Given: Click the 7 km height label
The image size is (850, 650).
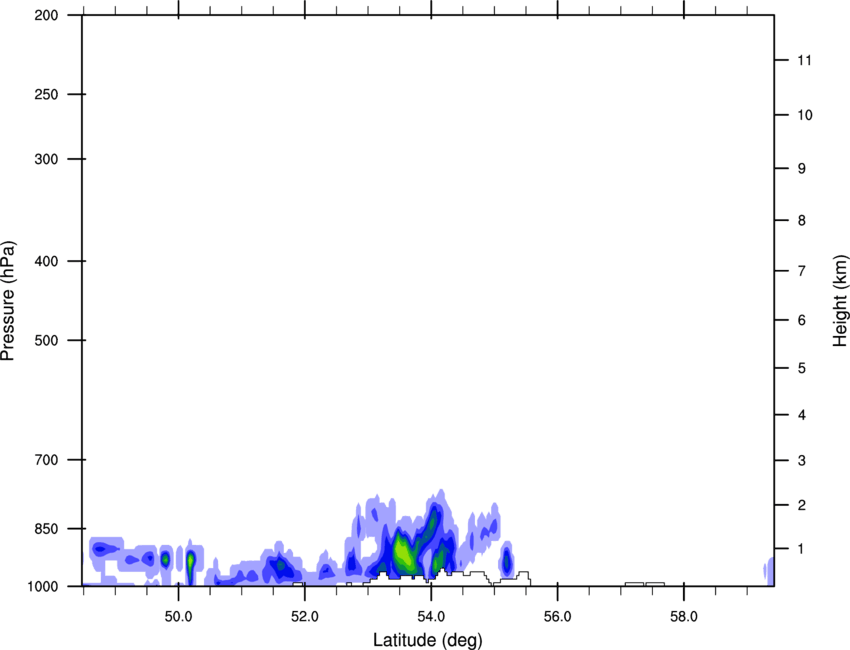Looking at the screenshot, I should coord(802,271).
